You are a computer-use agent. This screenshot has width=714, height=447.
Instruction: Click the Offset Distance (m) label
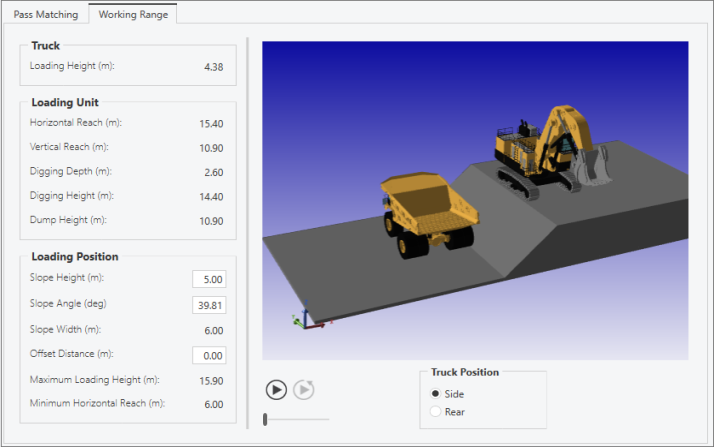click(x=71, y=354)
